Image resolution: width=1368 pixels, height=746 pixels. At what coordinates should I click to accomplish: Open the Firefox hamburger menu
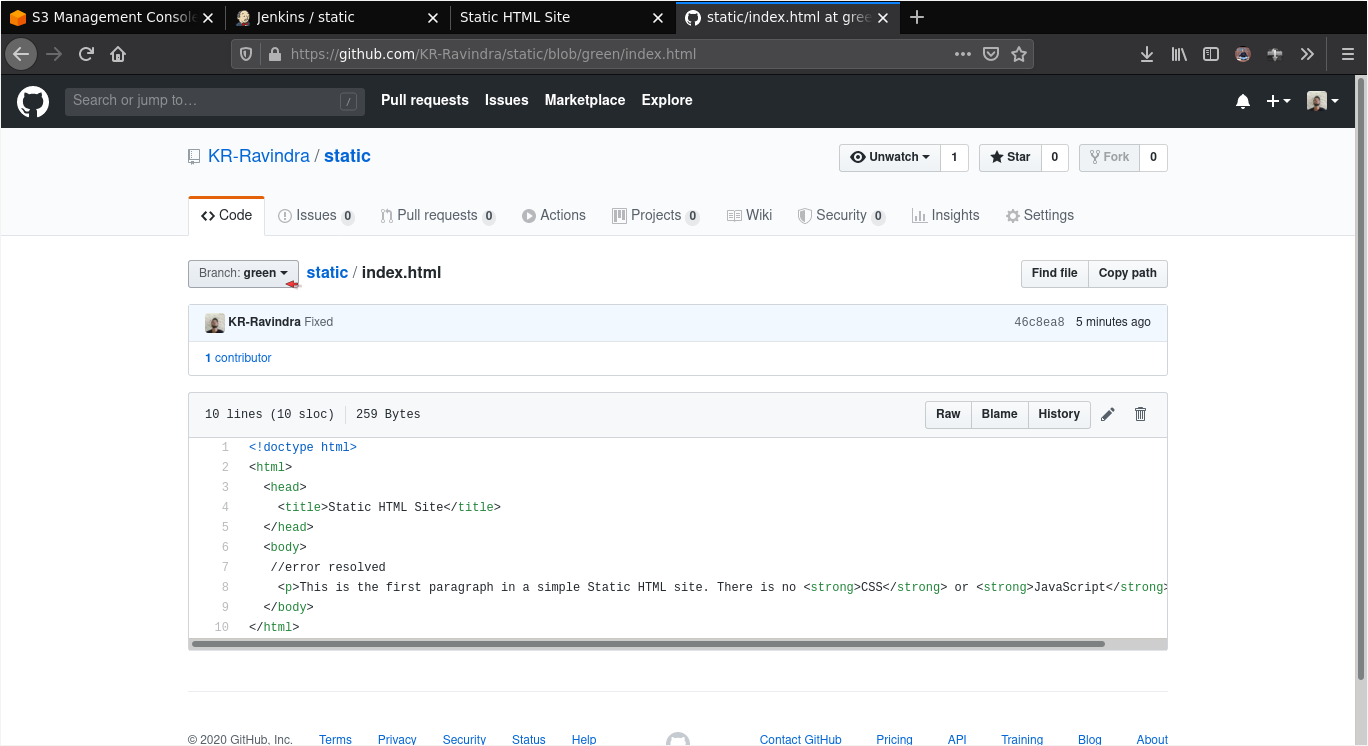1347,54
